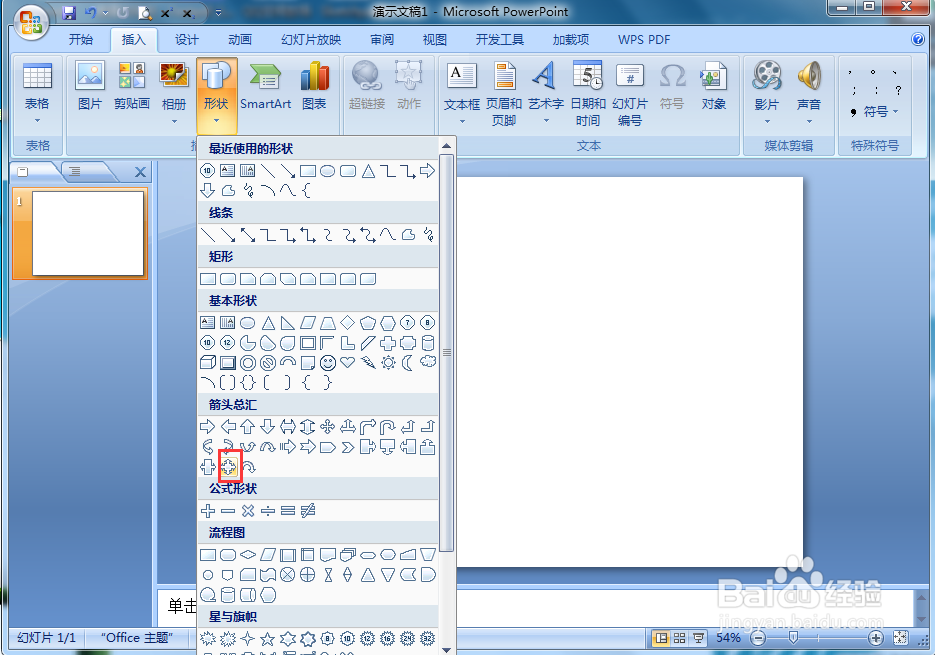Select the not-equal equation shape

pos(308,511)
